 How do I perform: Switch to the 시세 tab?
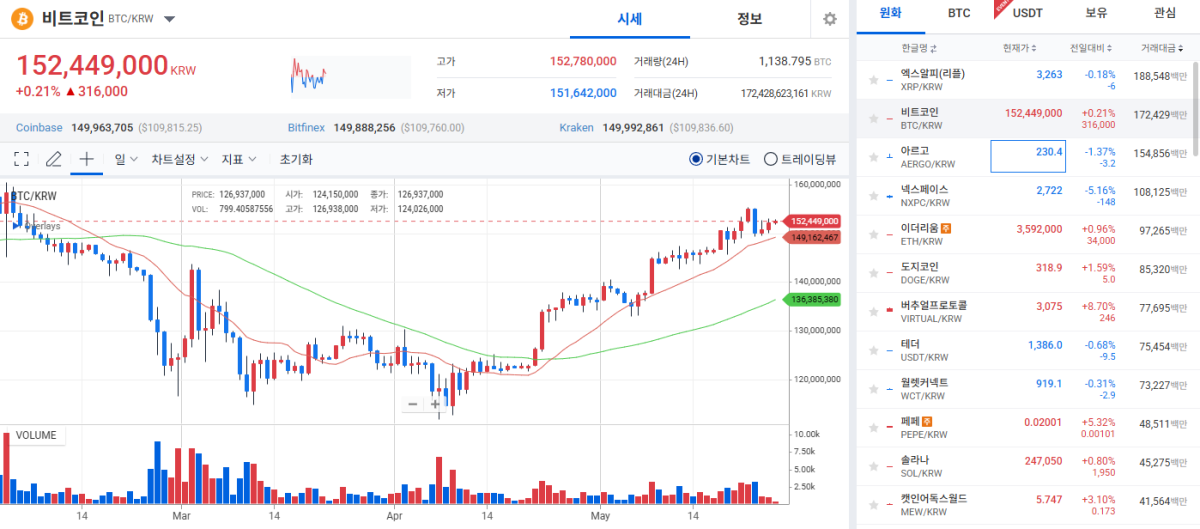pyautogui.click(x=629, y=19)
